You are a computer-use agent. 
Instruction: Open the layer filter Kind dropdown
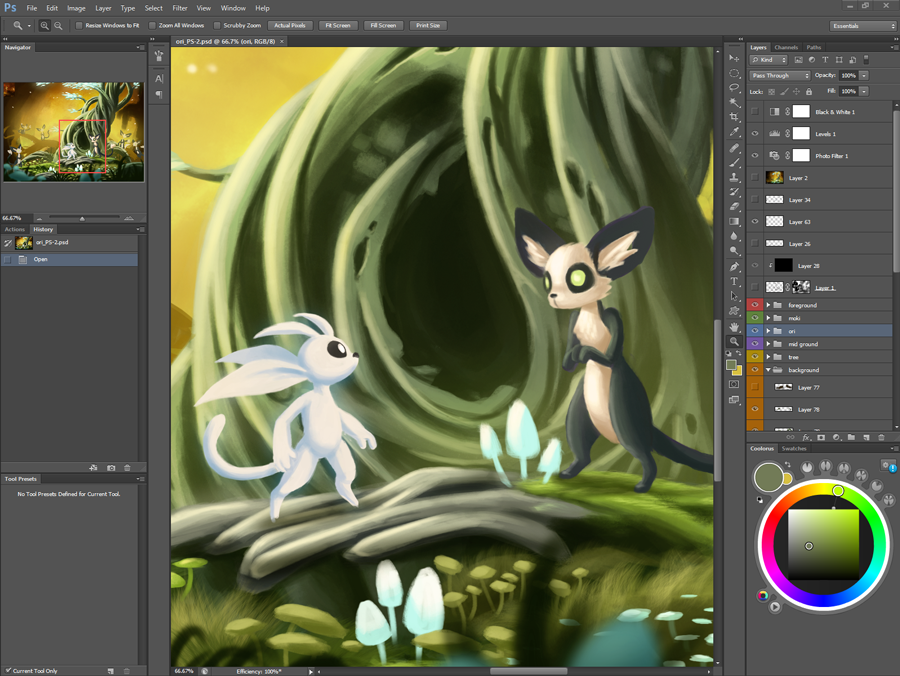[x=769, y=60]
